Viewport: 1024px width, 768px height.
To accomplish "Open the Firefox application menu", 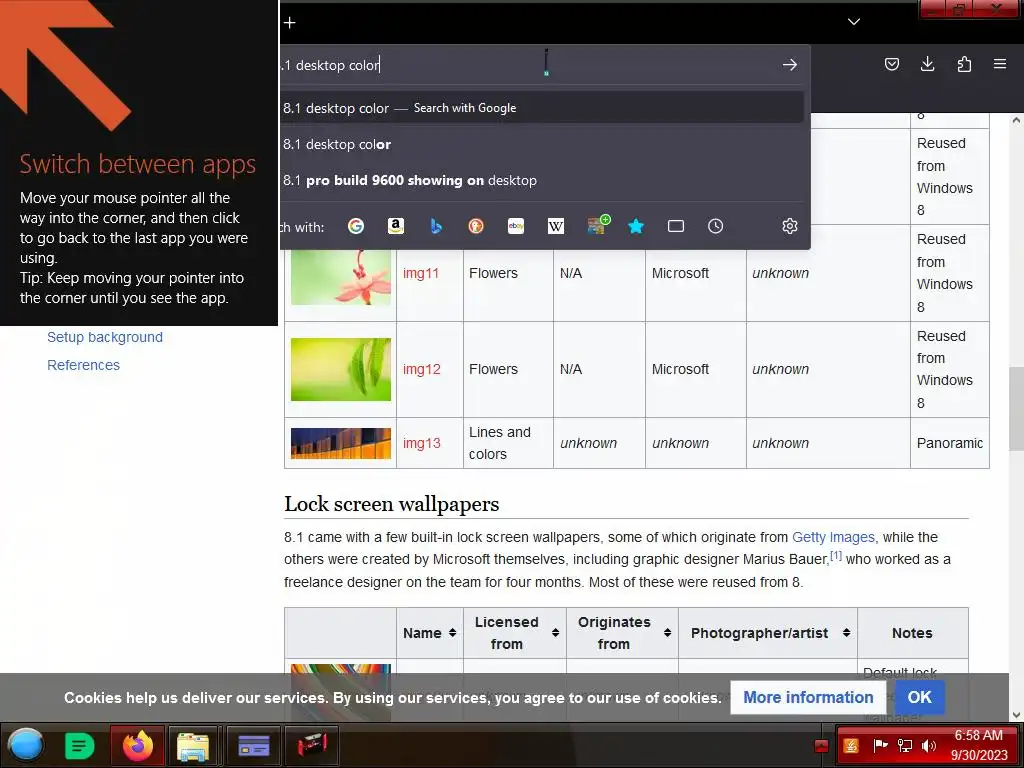I will point(1000,64).
